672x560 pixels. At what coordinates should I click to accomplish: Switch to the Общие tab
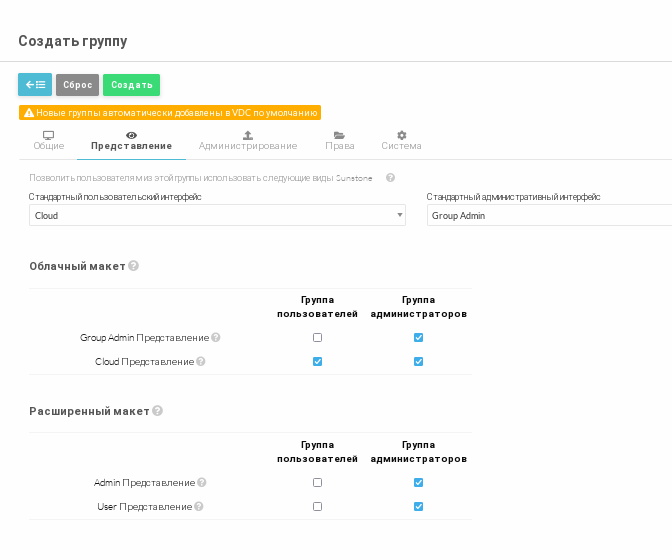[49, 141]
